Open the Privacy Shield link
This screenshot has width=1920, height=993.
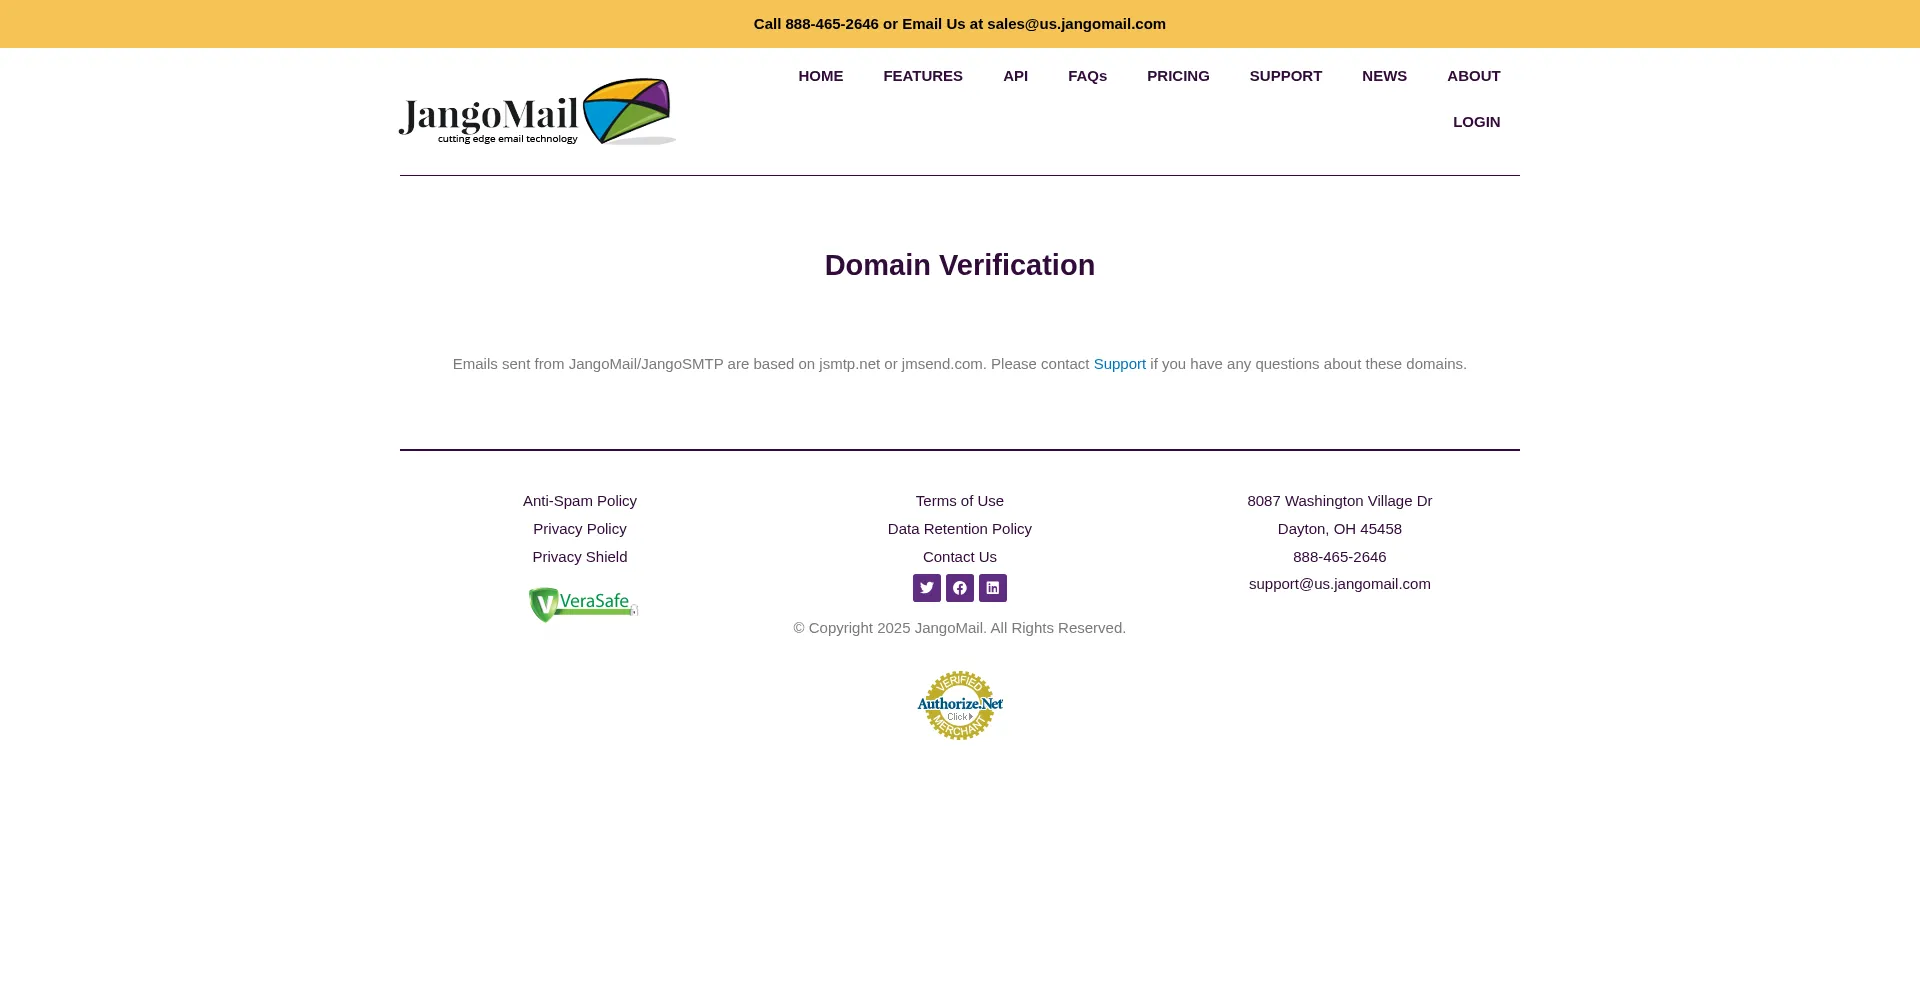pos(579,557)
